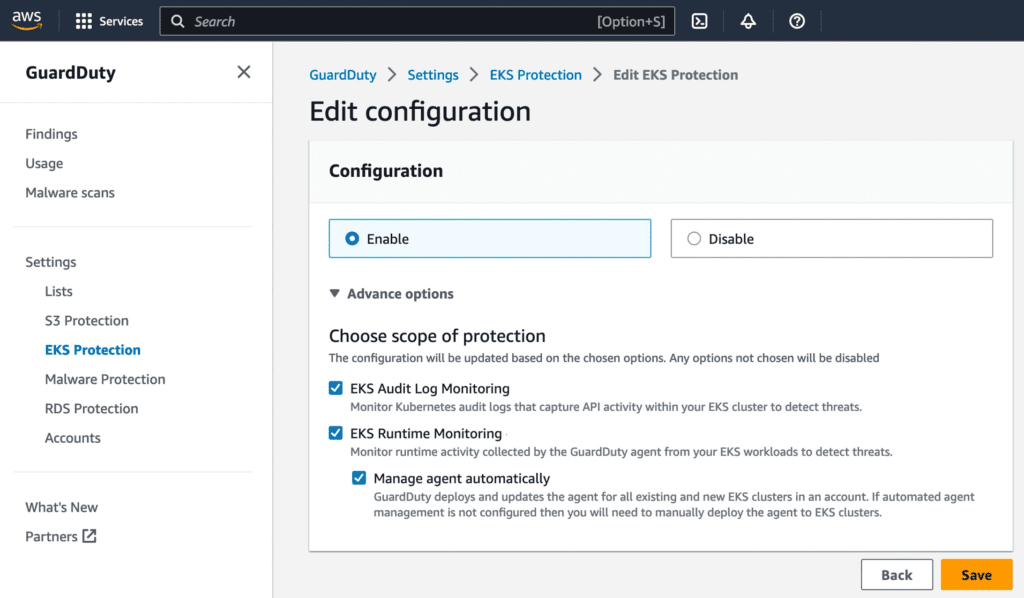Uncheck EKS Runtime Monitoring
Image resolution: width=1024 pixels, height=598 pixels.
click(336, 433)
